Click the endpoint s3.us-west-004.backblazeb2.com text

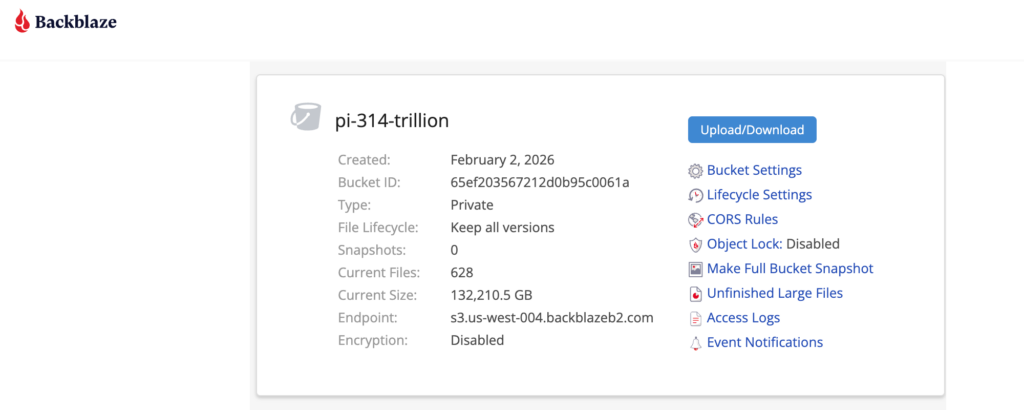pyautogui.click(x=552, y=318)
